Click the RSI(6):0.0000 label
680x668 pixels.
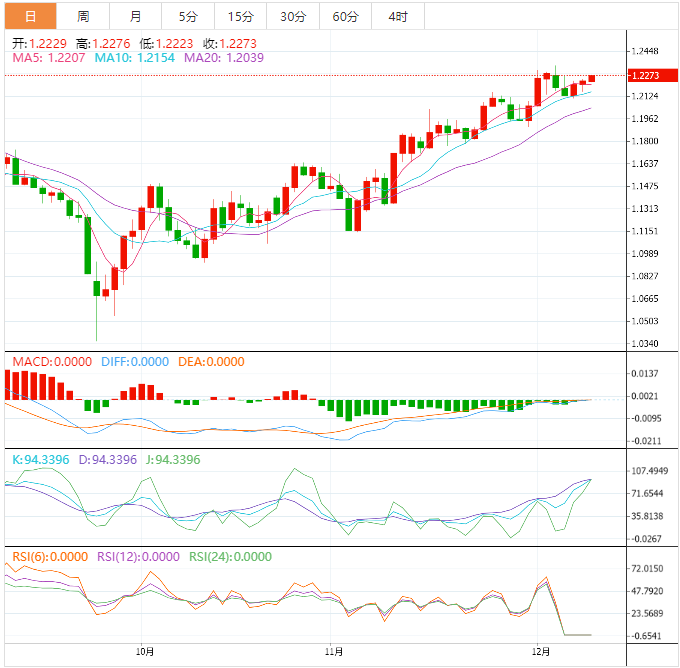[x=50, y=557]
